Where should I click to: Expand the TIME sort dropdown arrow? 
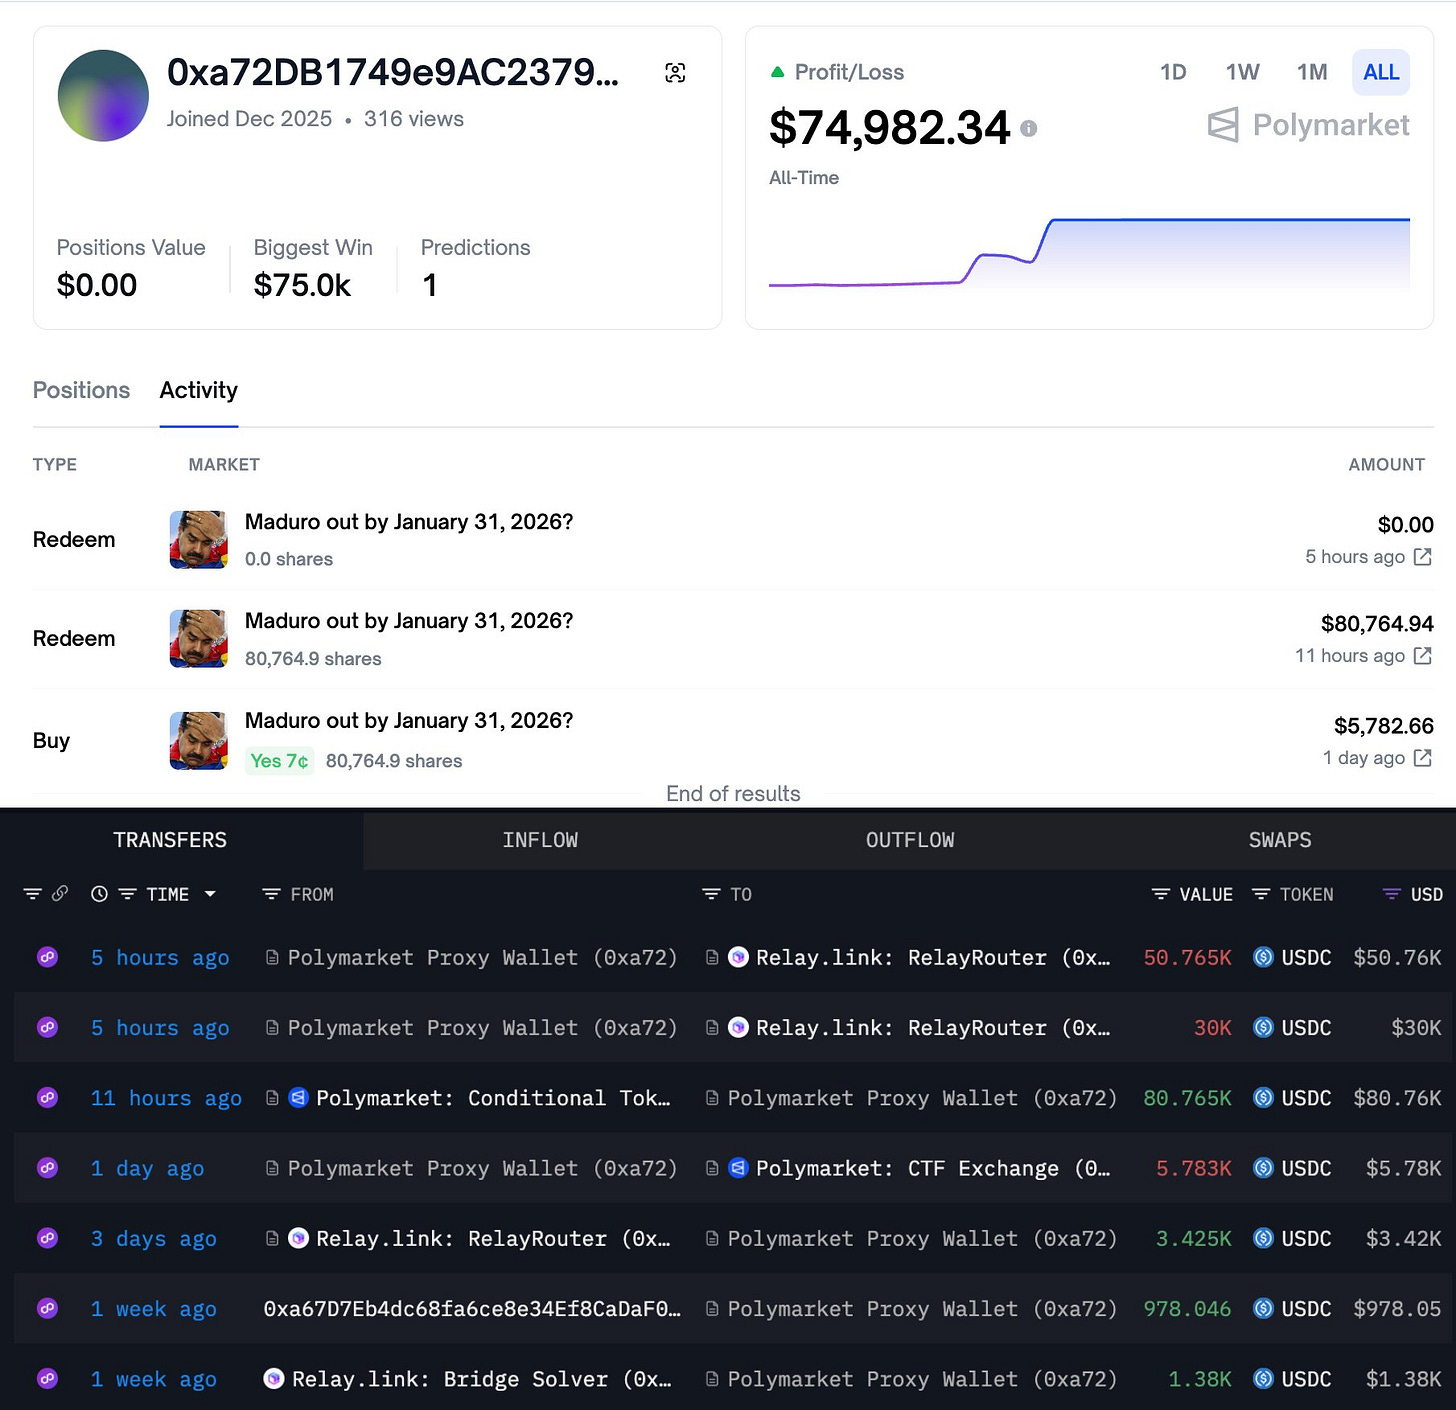(x=210, y=894)
